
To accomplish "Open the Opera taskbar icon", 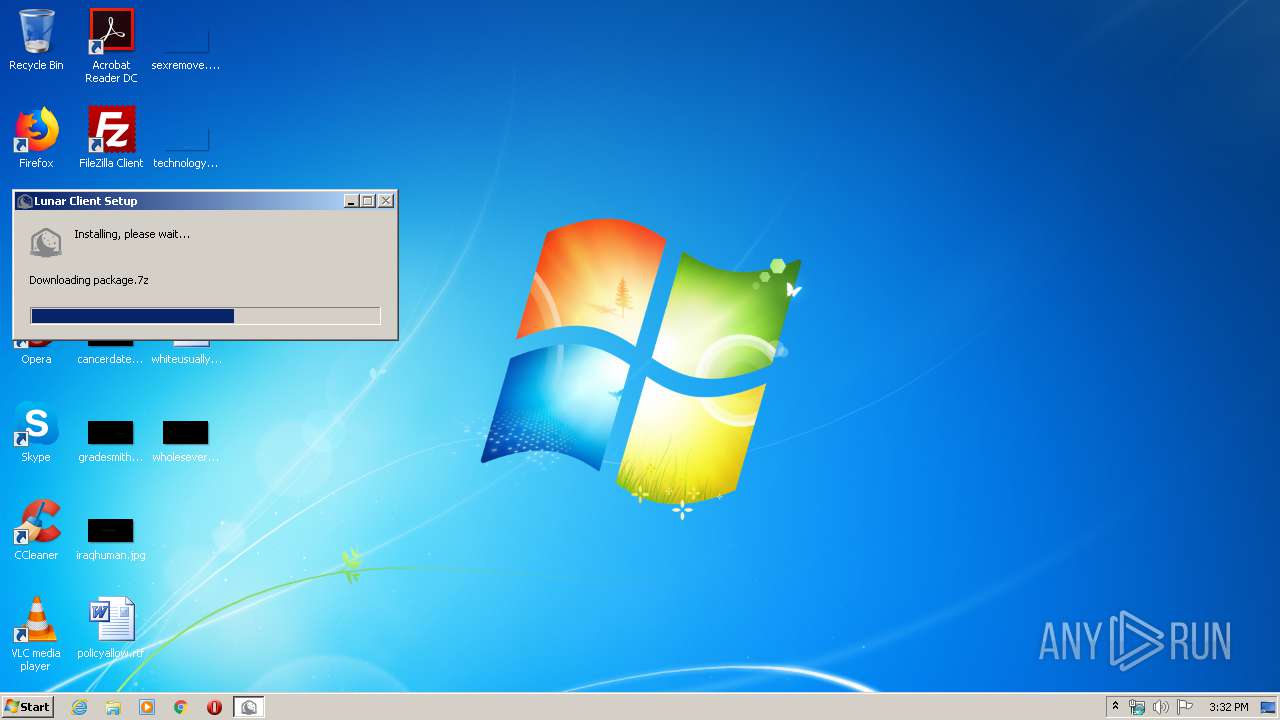I will point(214,707).
